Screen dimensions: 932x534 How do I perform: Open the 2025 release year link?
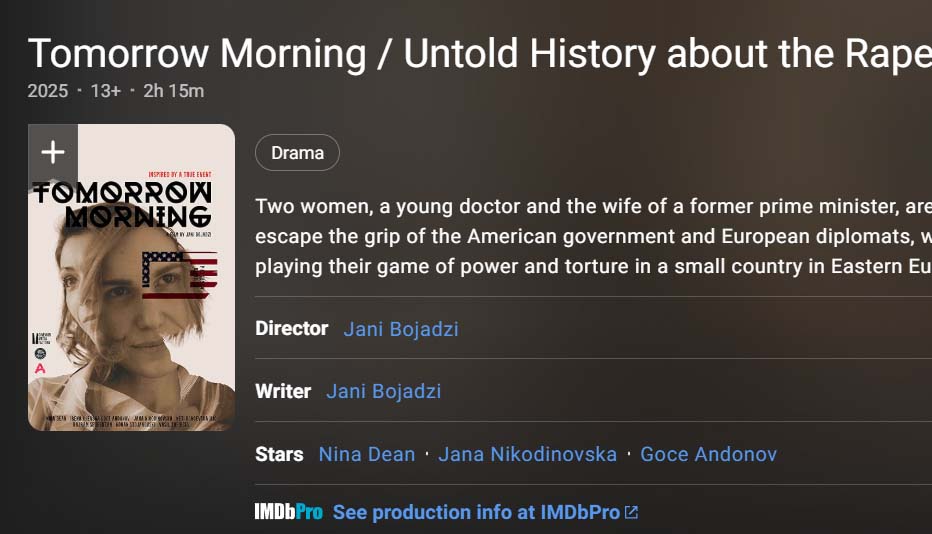click(x=48, y=91)
